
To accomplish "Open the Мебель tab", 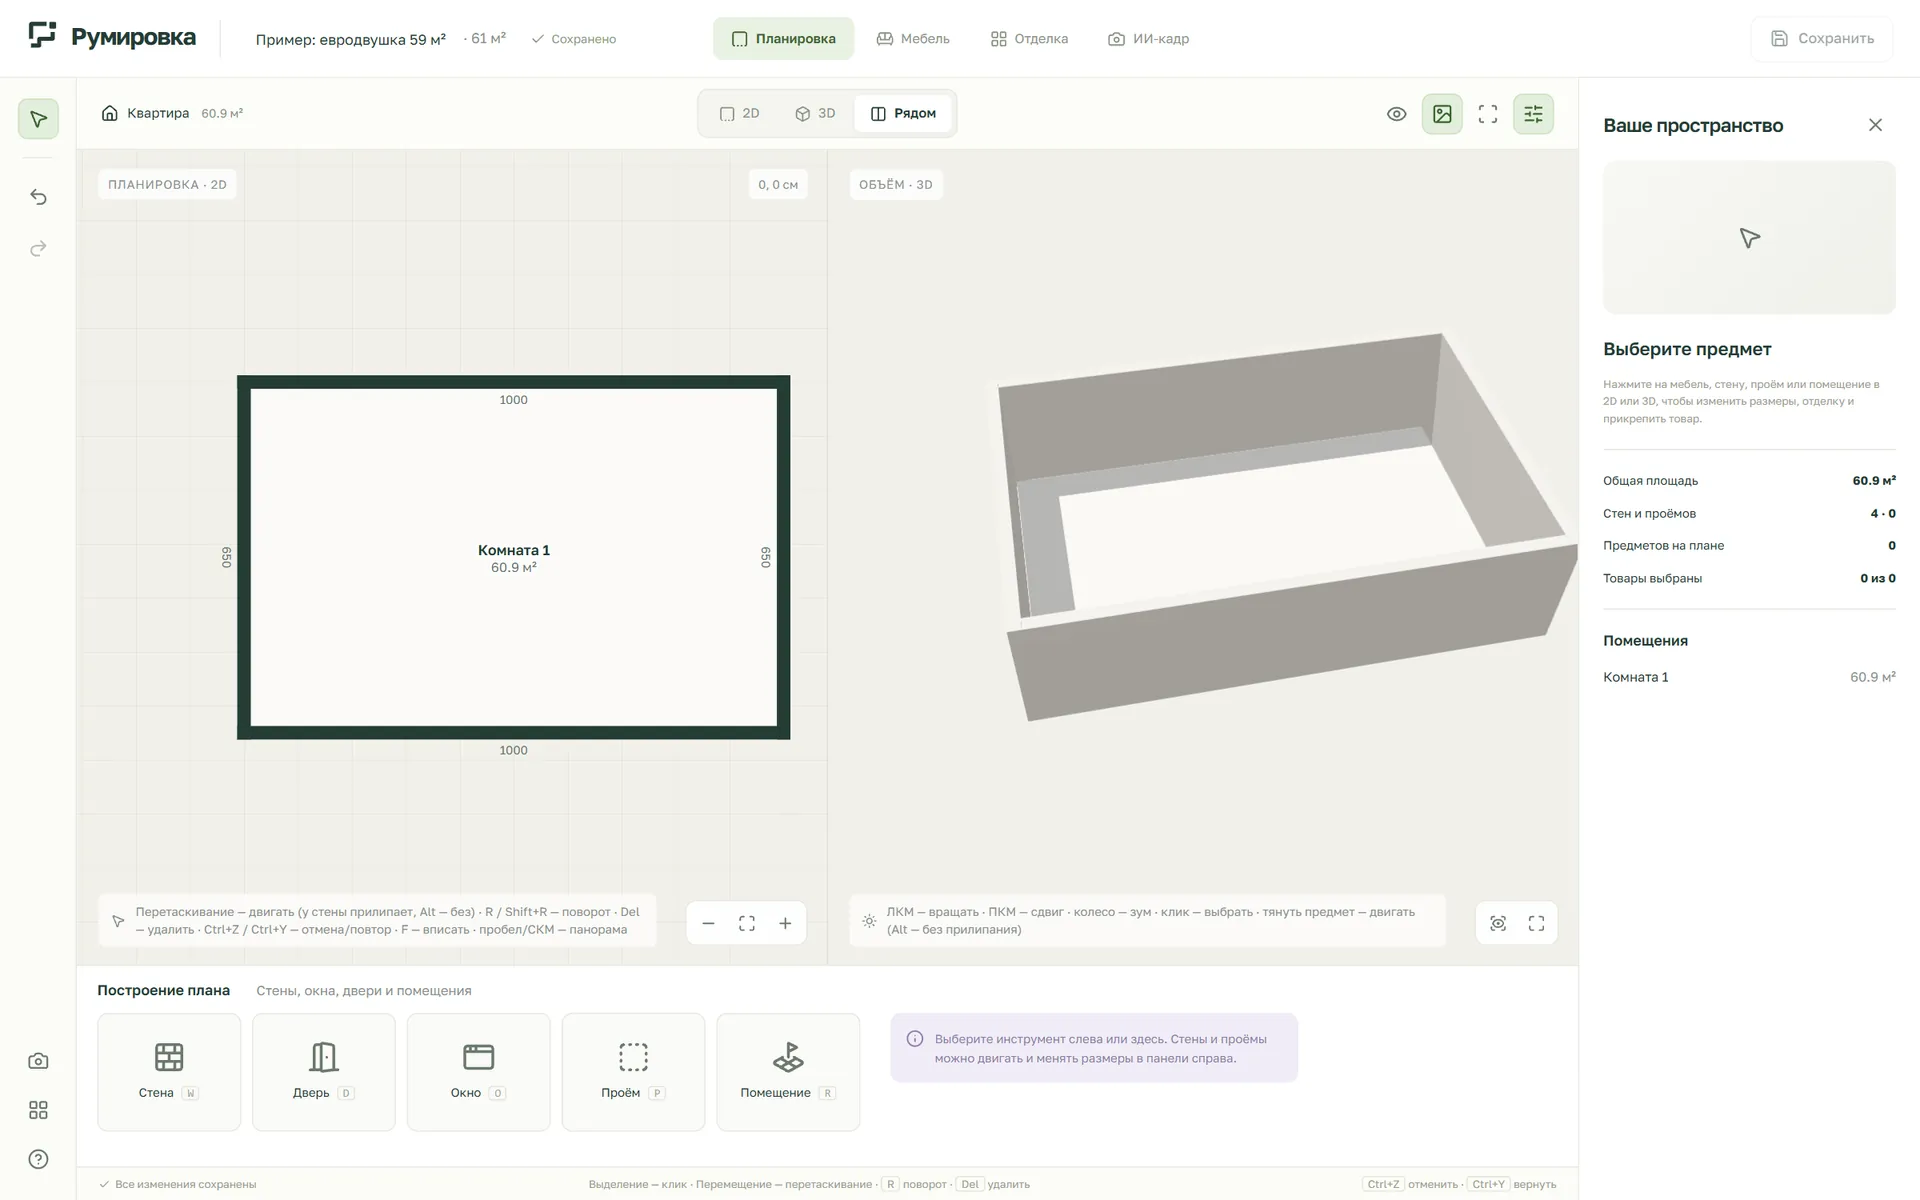I will pos(913,39).
